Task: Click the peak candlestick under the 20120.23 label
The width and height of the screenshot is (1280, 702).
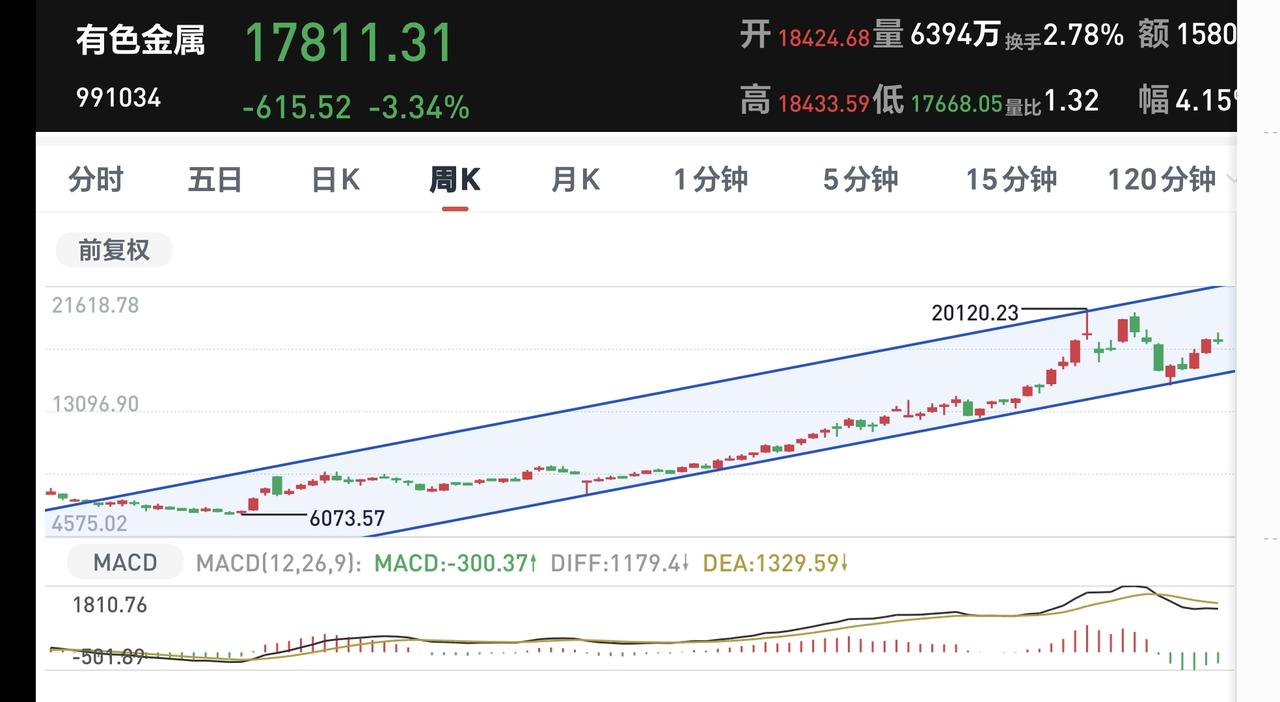Action: 1087,324
